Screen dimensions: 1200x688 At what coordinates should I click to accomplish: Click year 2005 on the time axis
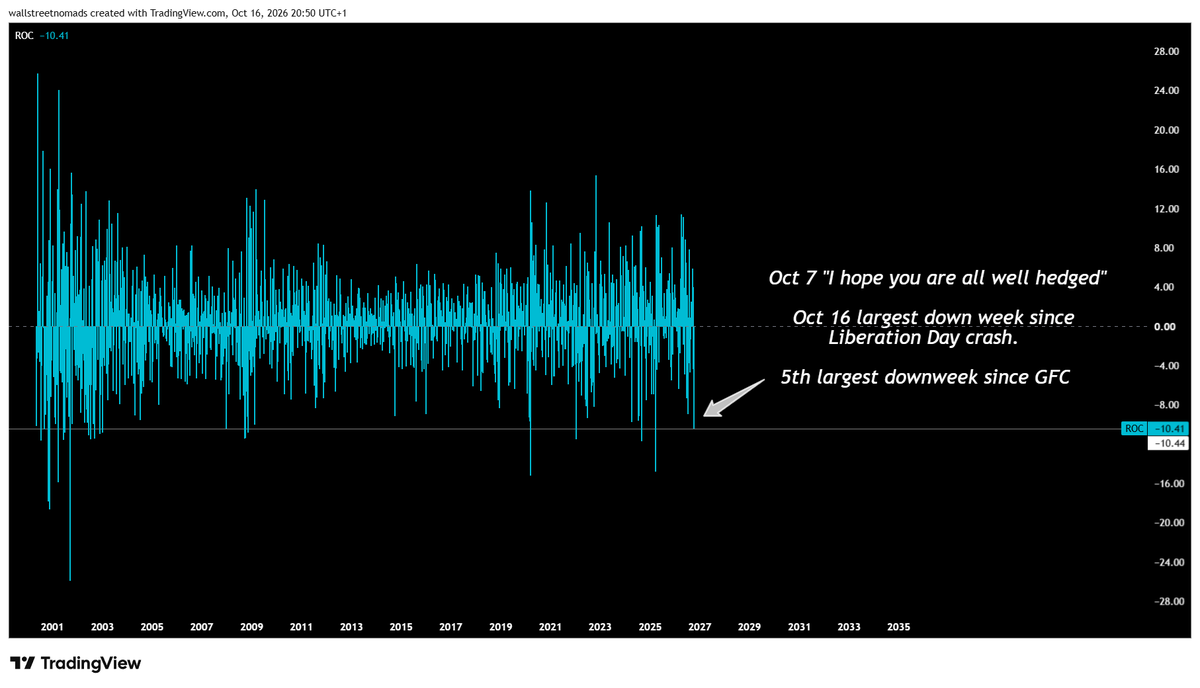(152, 627)
